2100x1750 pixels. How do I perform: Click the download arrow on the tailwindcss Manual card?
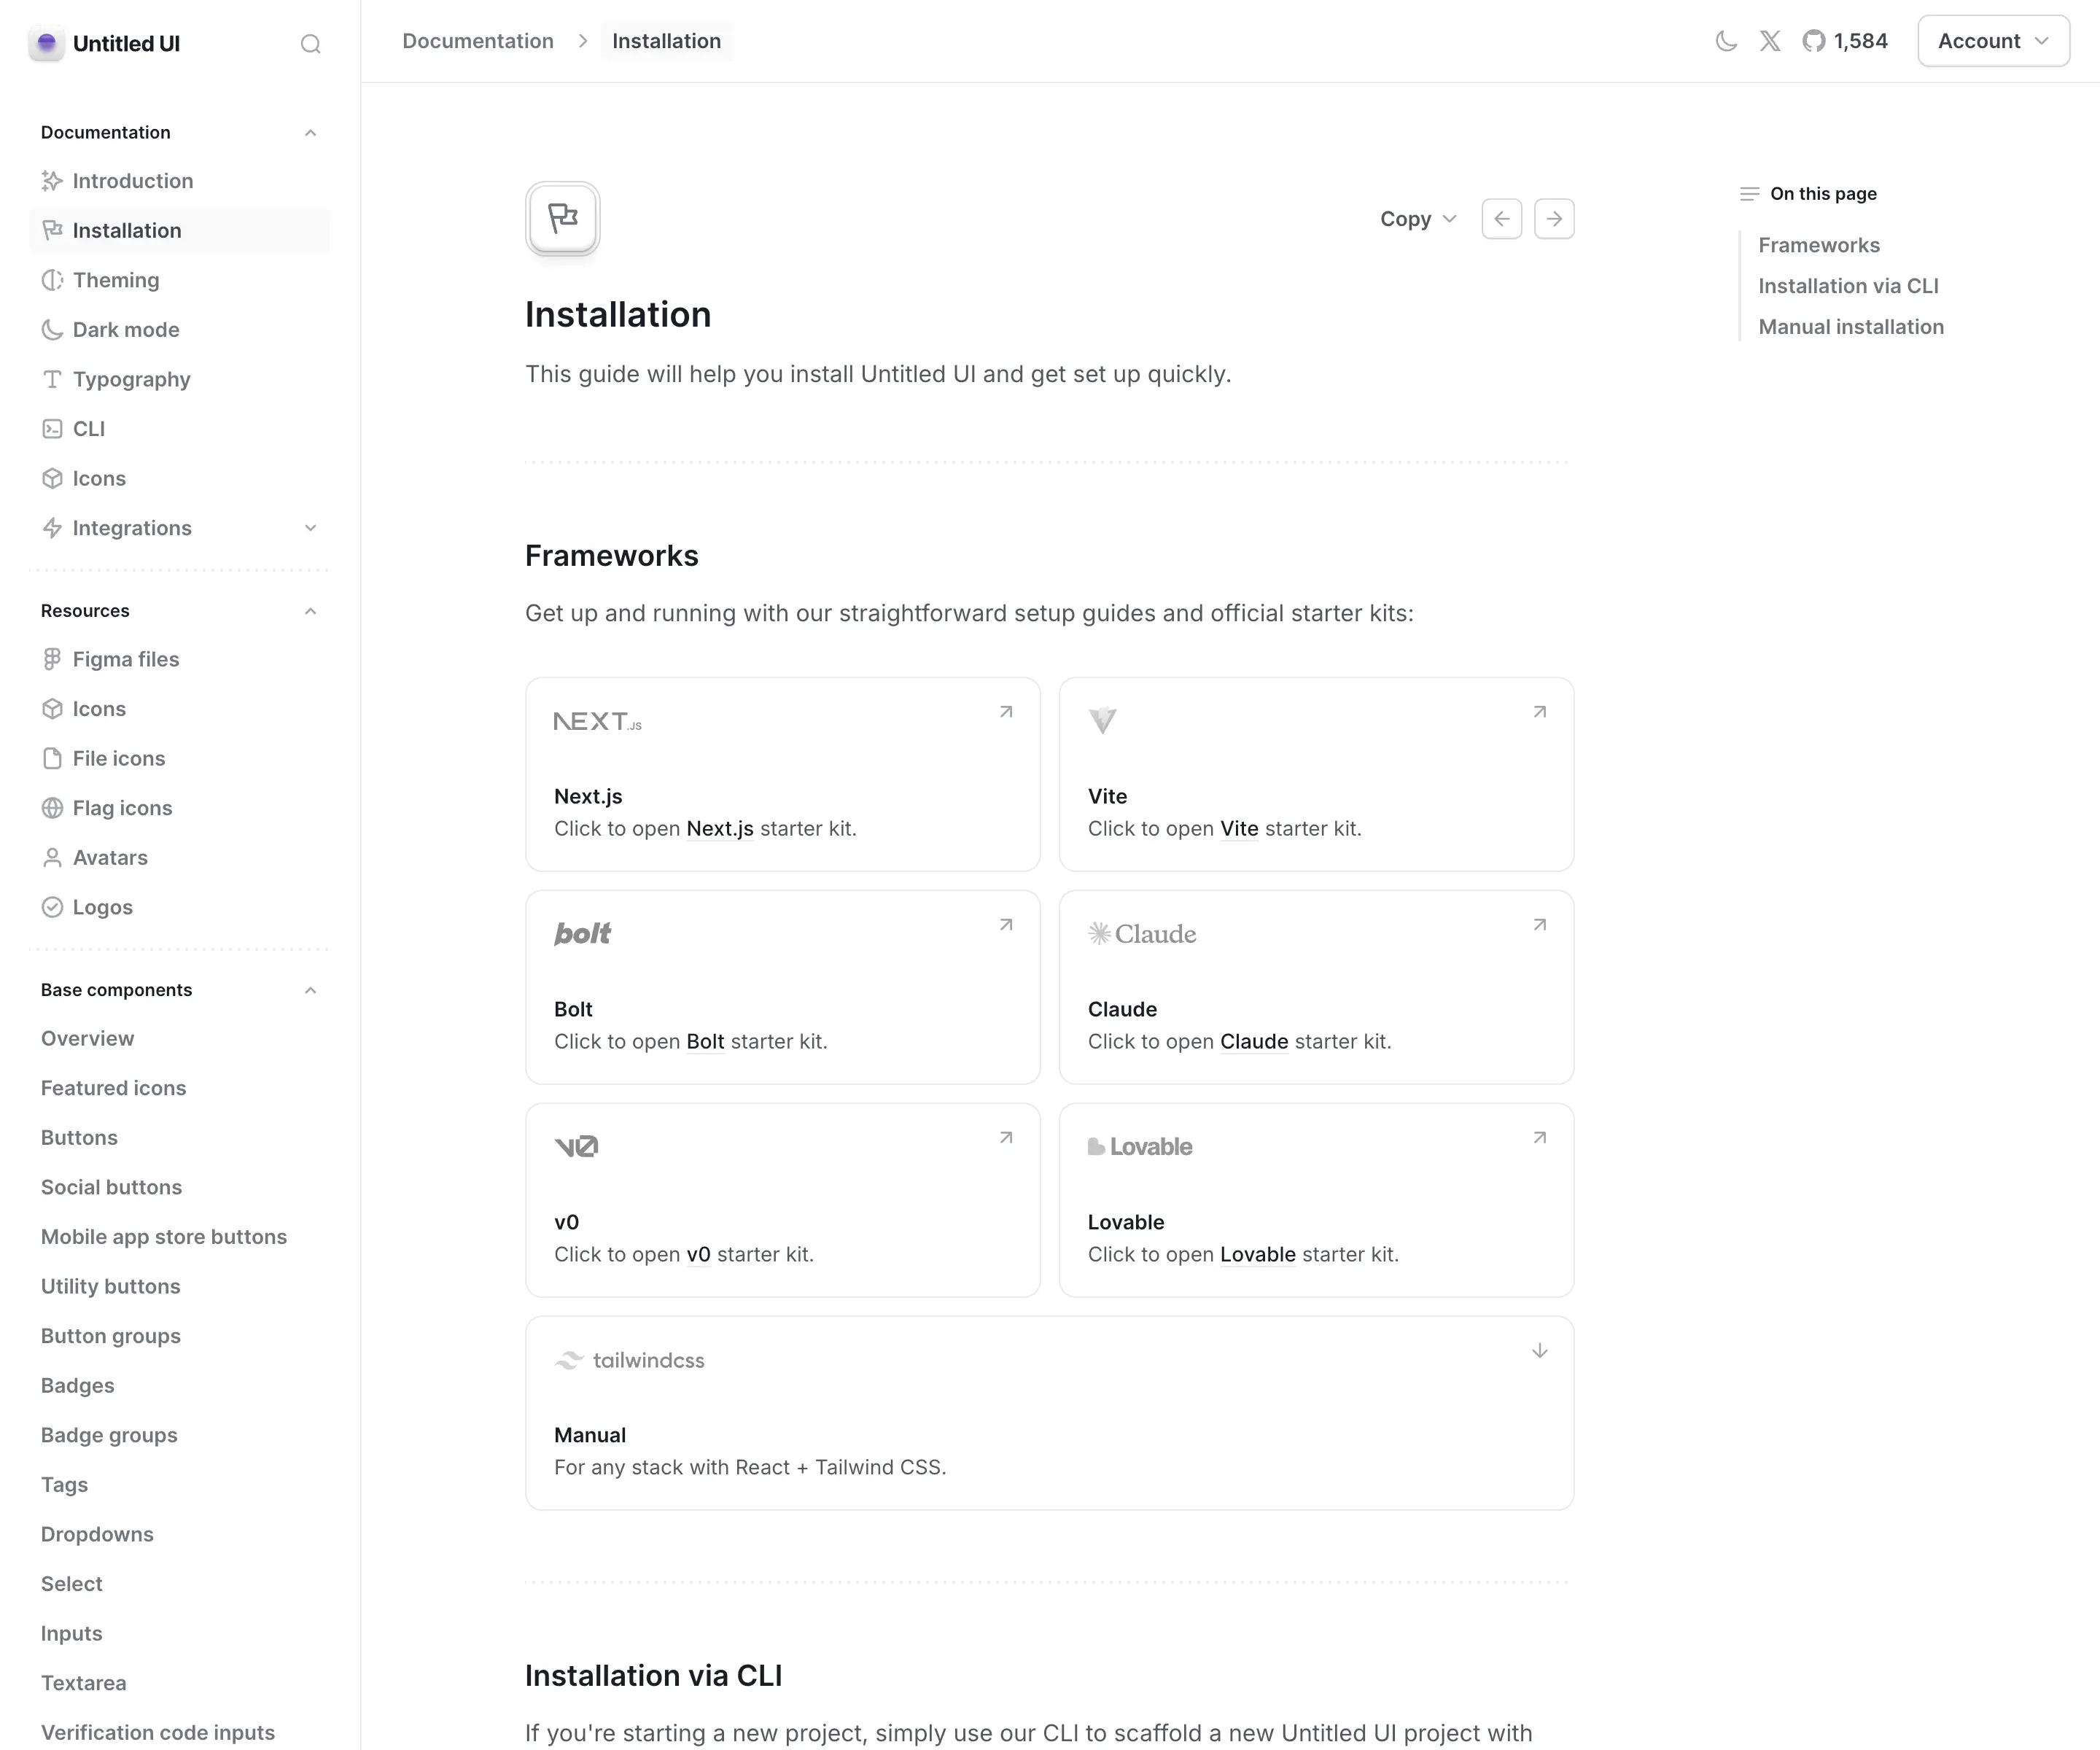[x=1540, y=1350]
